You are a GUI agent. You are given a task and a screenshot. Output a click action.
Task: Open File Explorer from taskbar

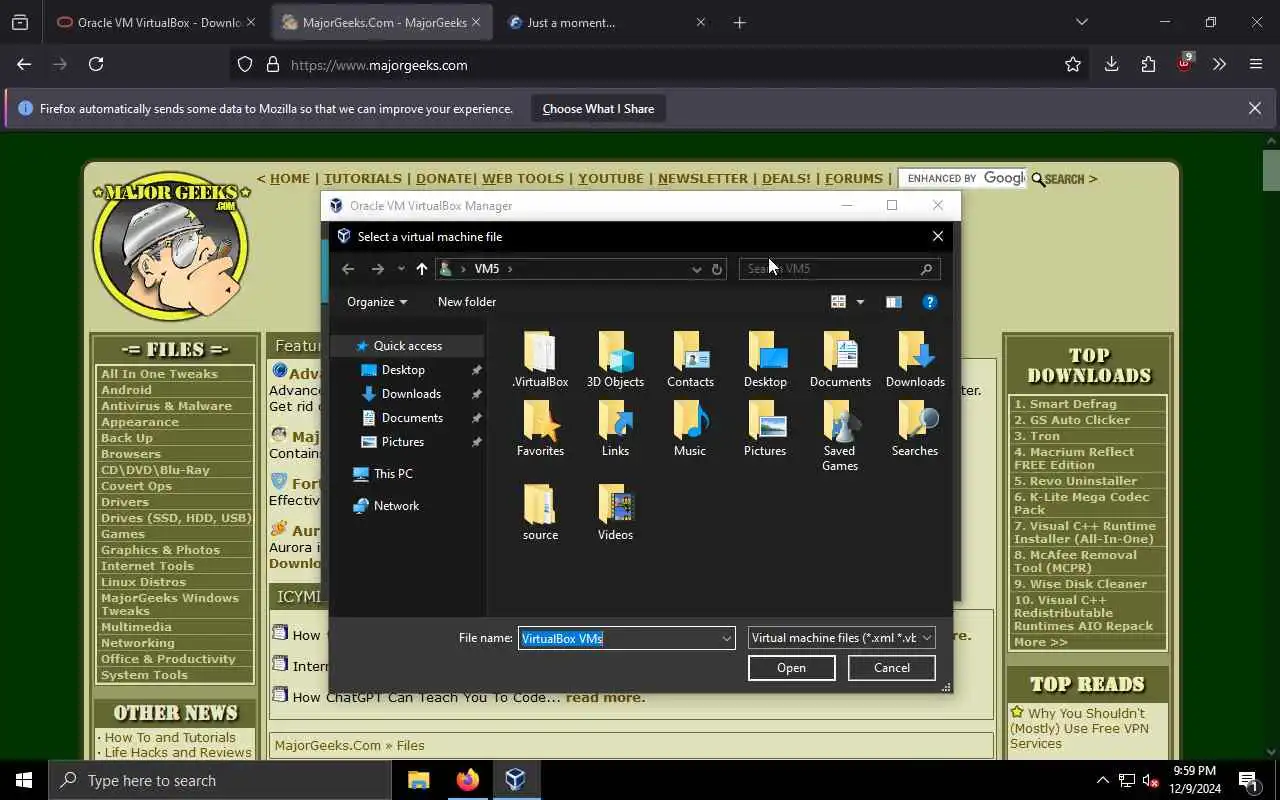coord(418,781)
